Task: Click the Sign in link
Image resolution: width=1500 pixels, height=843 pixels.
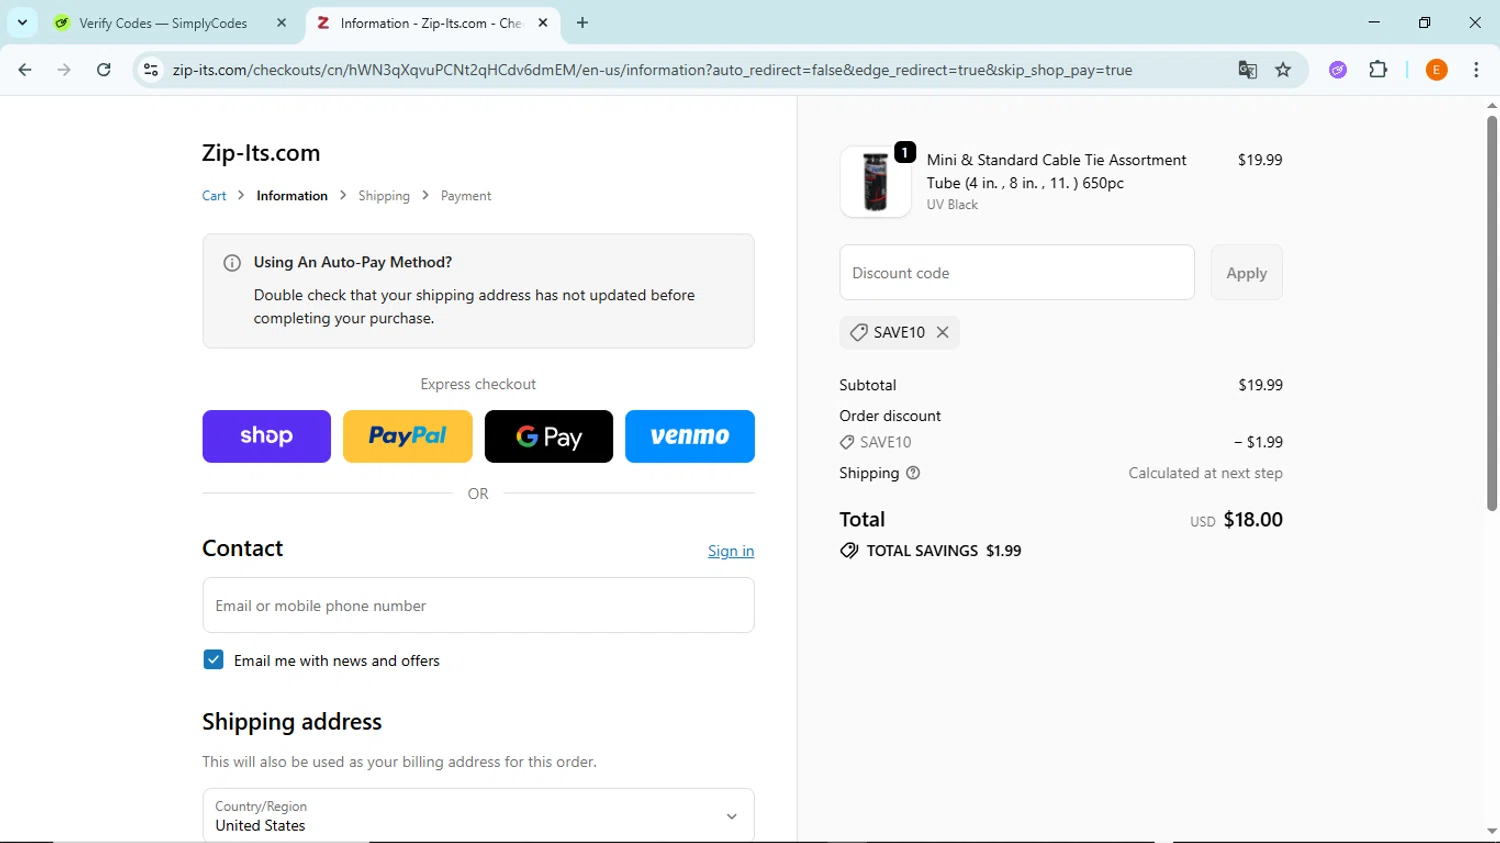Action: (x=731, y=551)
